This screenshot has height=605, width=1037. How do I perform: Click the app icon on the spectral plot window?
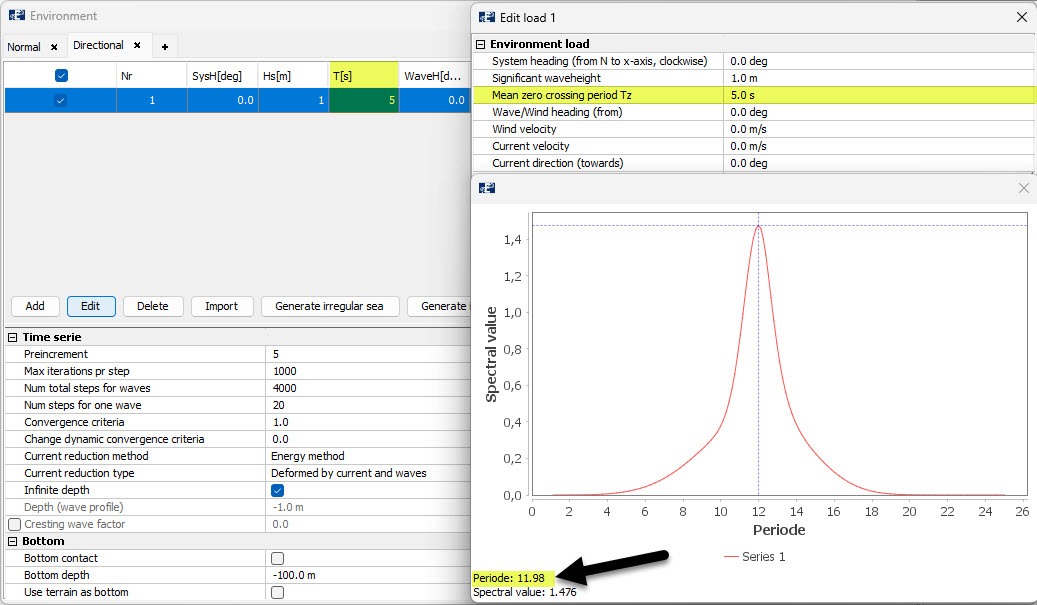tap(487, 187)
